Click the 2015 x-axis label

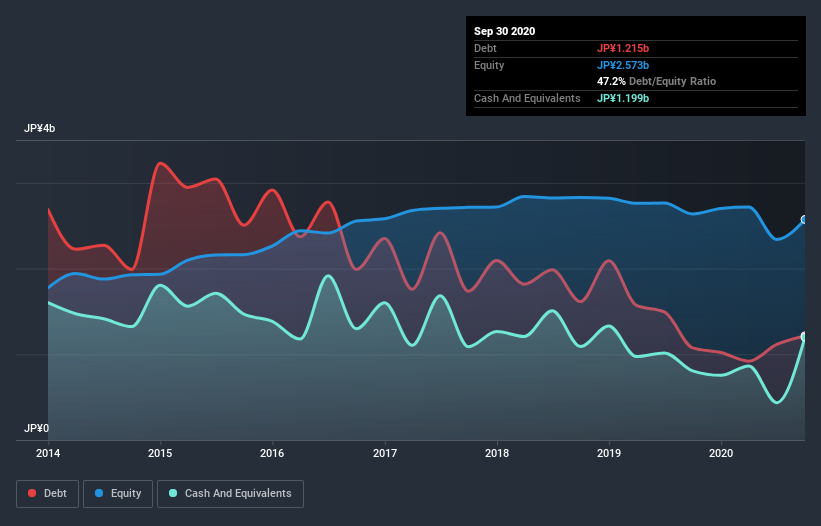click(x=160, y=453)
